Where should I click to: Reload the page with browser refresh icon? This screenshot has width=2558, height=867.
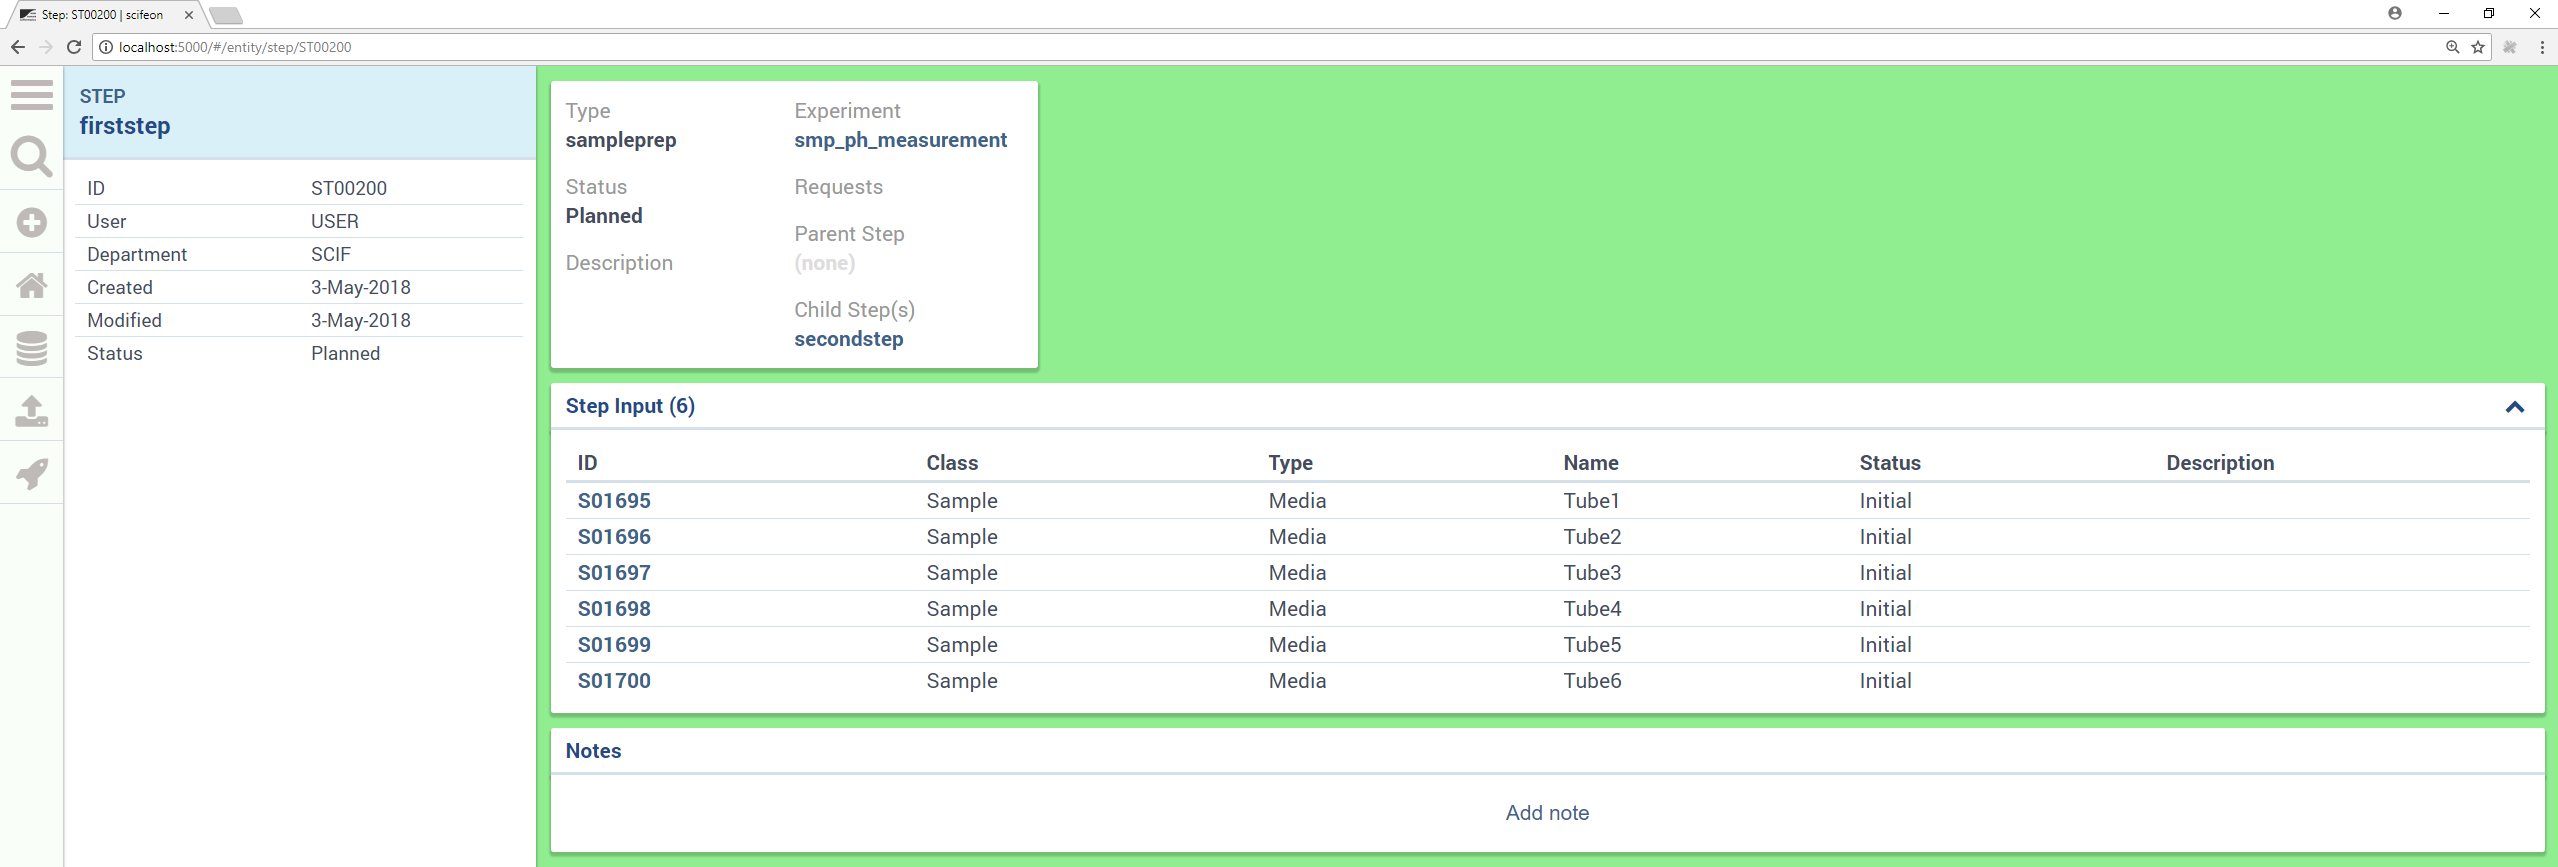[74, 47]
